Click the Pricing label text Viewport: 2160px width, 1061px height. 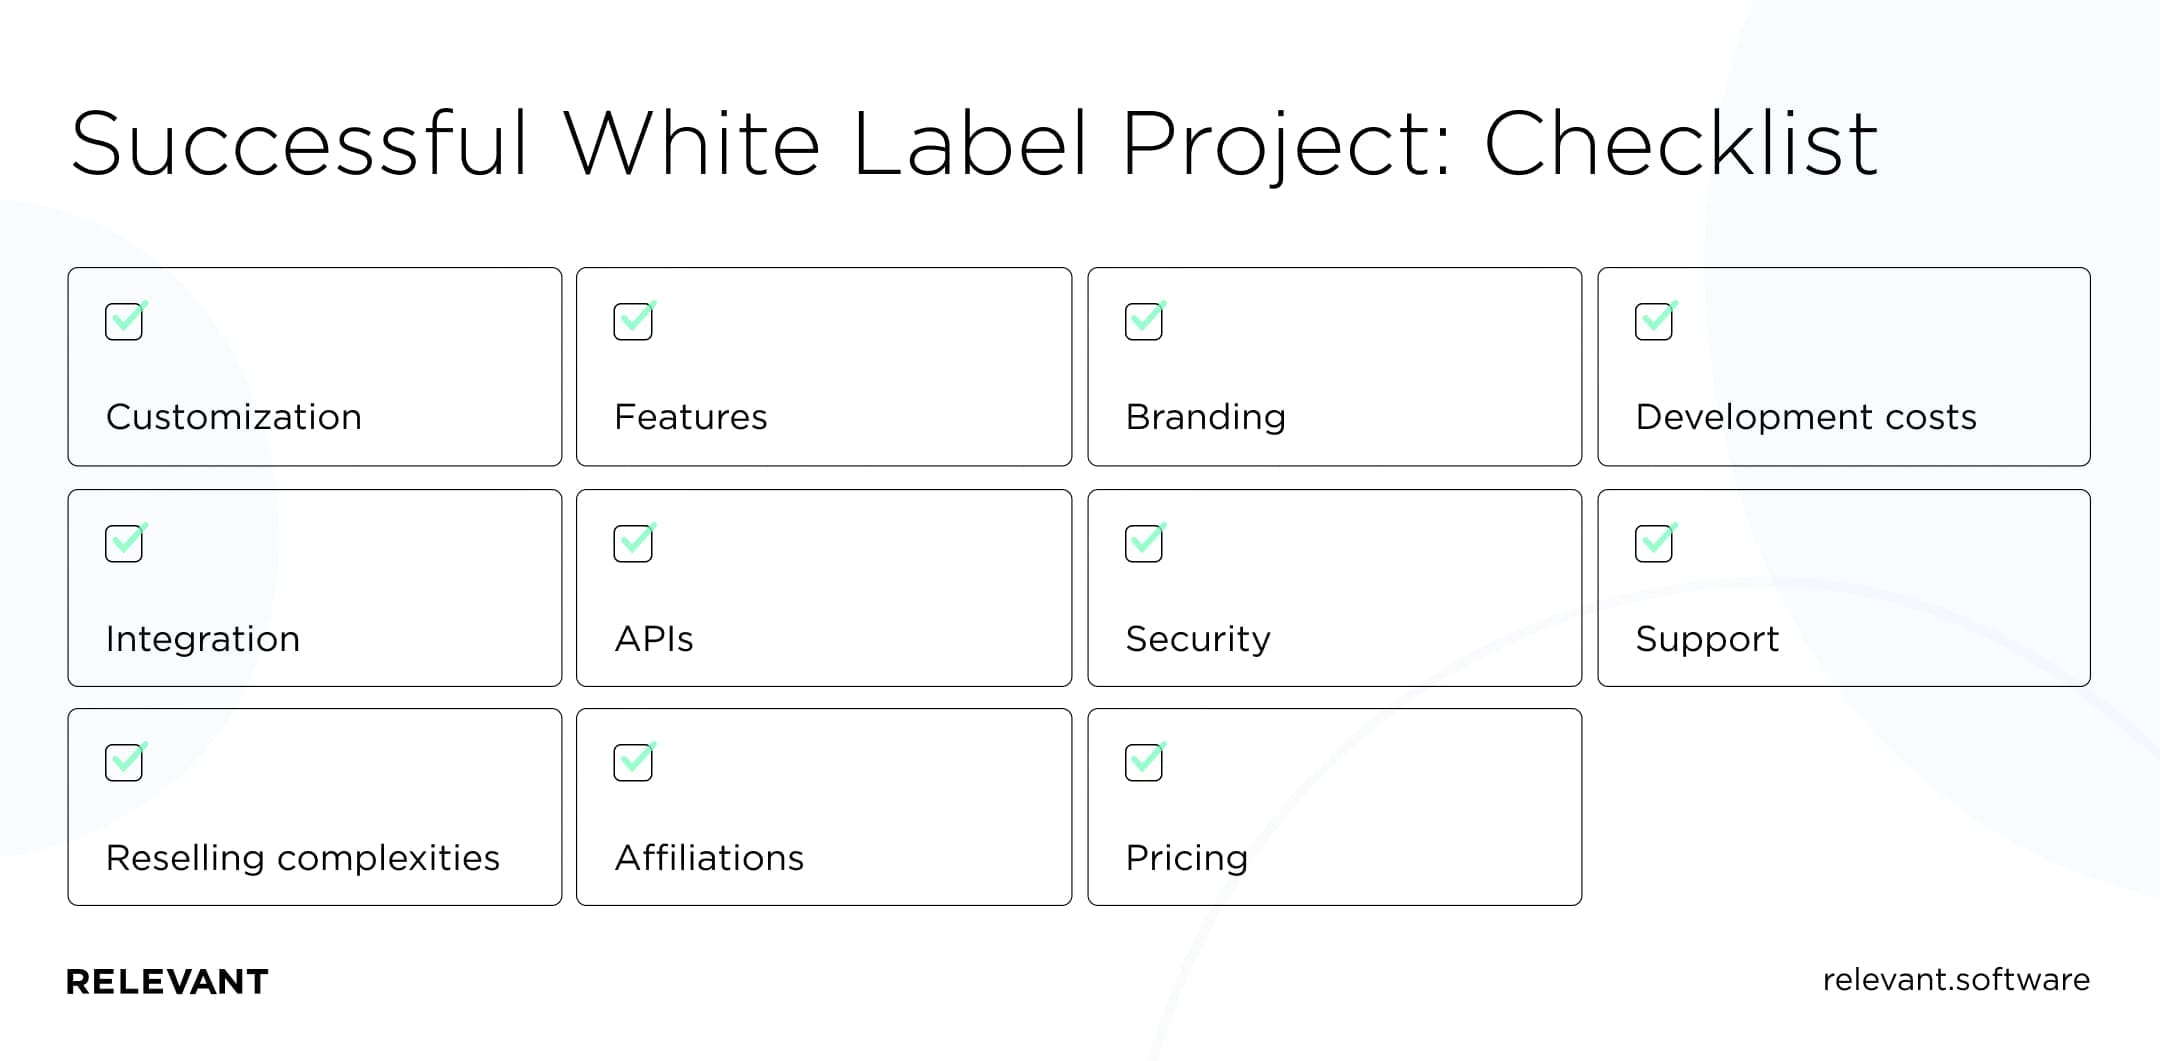pyautogui.click(x=1187, y=859)
